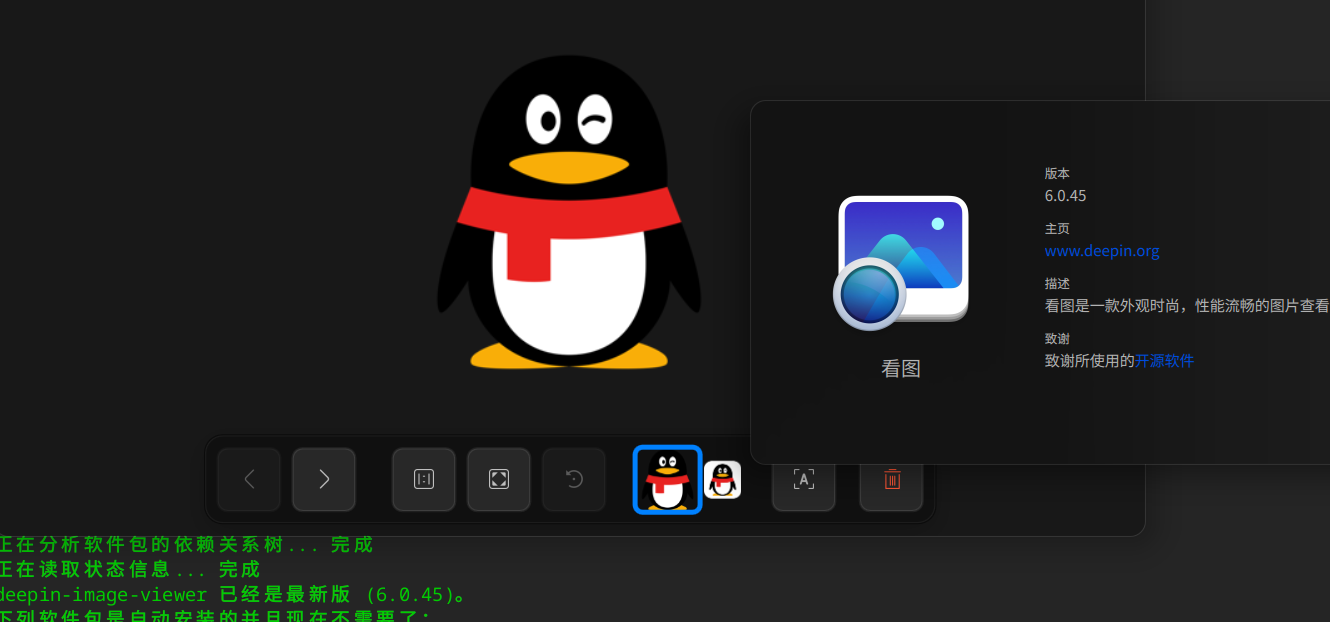Go to the next image
This screenshot has height=622, width=1330.
(324, 480)
